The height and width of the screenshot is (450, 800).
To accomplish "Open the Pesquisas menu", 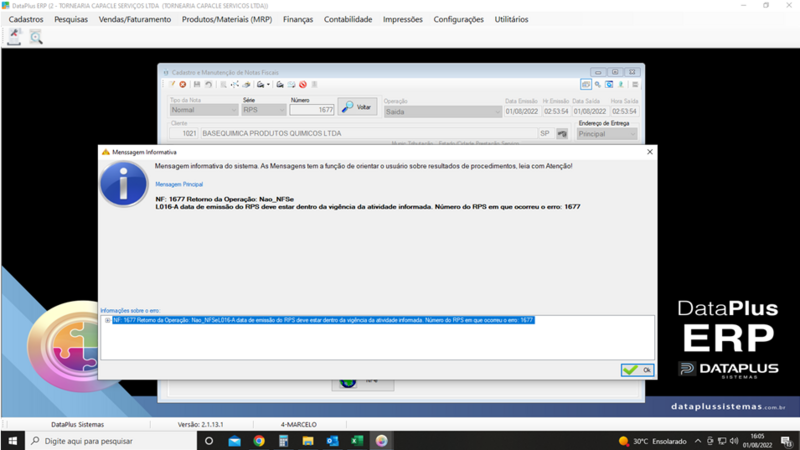I will pos(71,19).
